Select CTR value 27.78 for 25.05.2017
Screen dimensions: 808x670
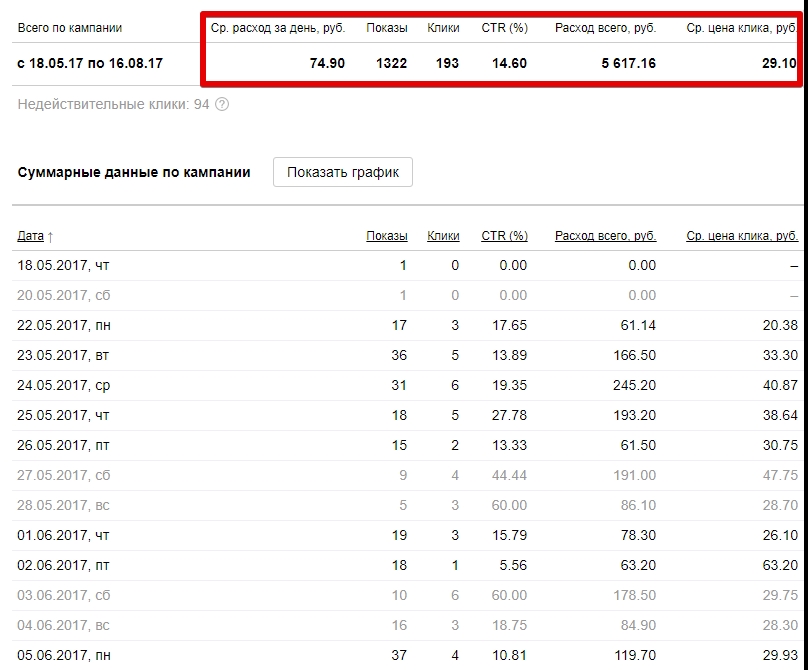point(509,415)
